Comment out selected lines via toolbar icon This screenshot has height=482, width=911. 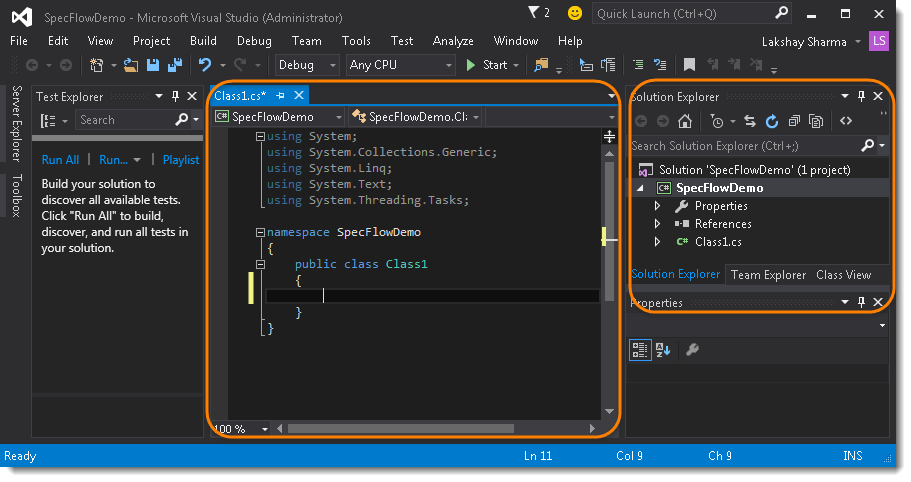click(638, 65)
